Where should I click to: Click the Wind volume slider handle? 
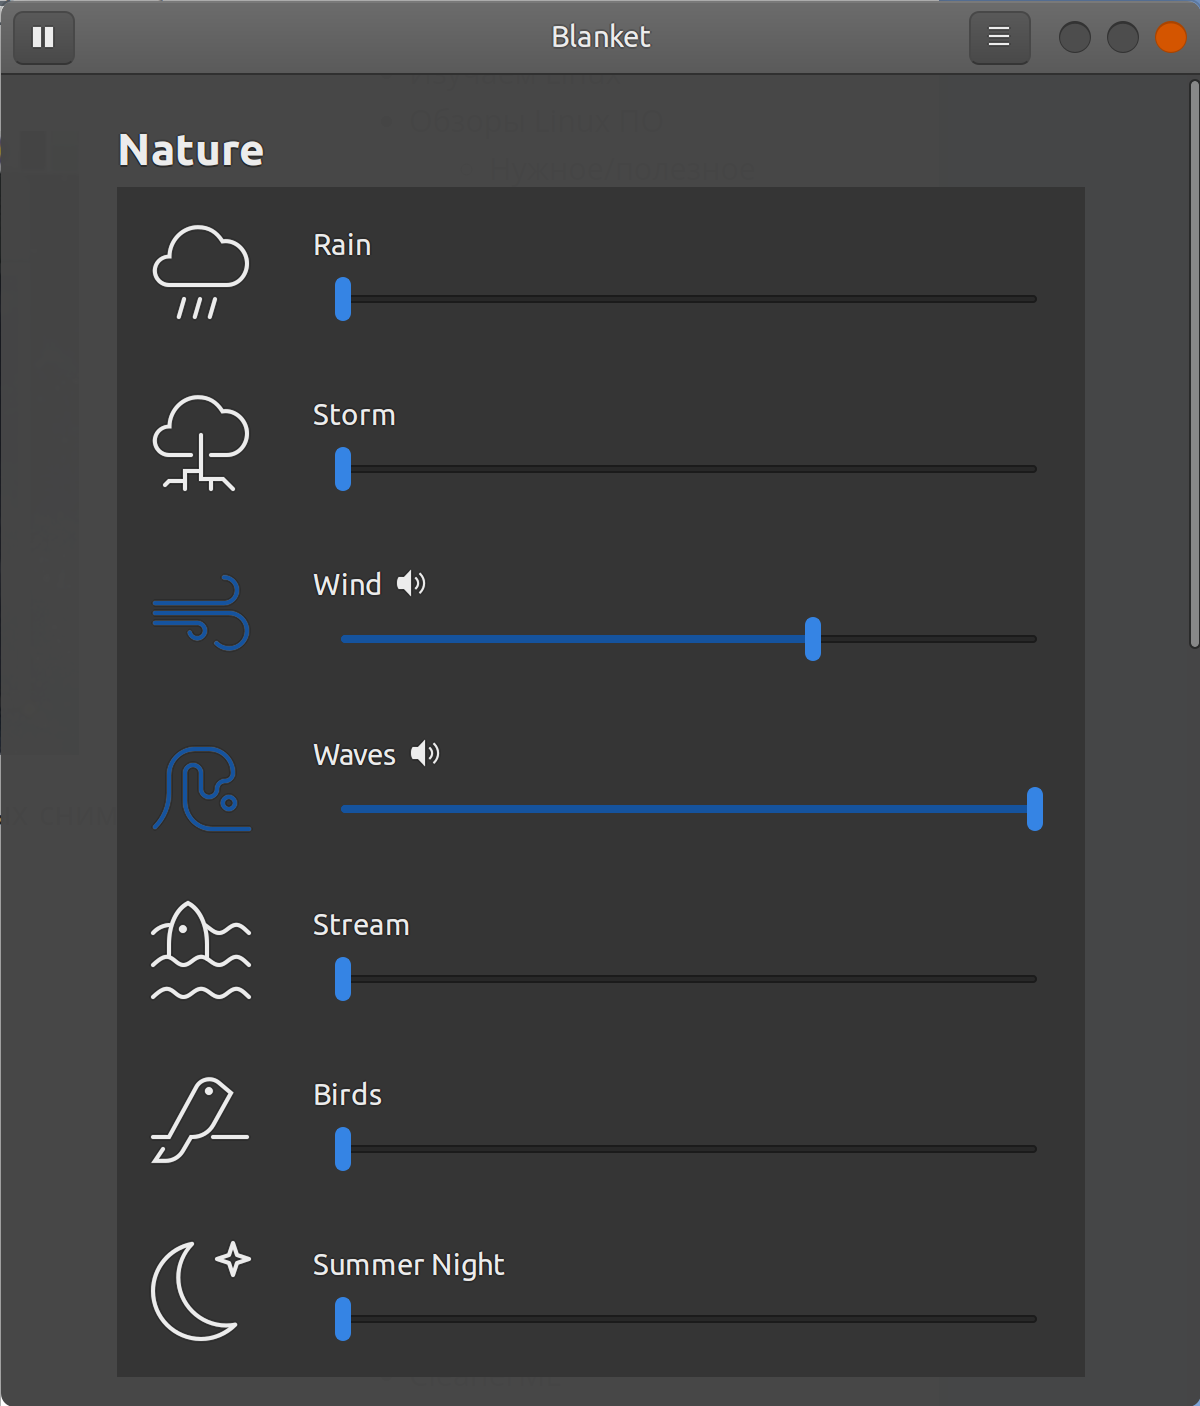tap(813, 639)
